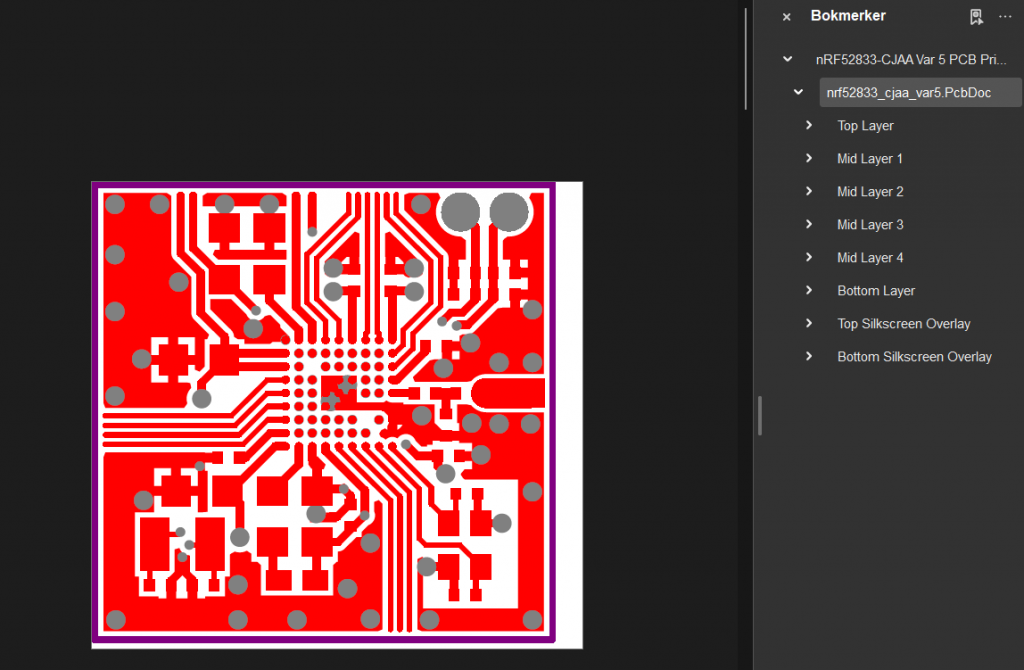Select the Mid Layer 3 bookmark
Image resolution: width=1024 pixels, height=670 pixels.
870,225
